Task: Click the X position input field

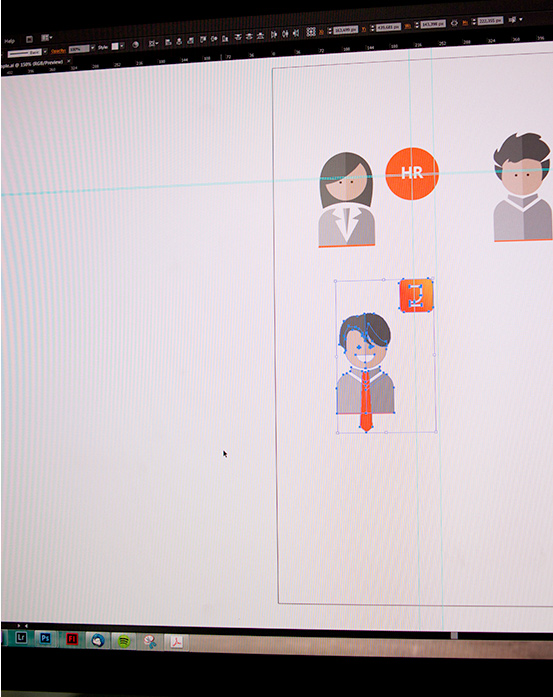Action: pos(345,29)
